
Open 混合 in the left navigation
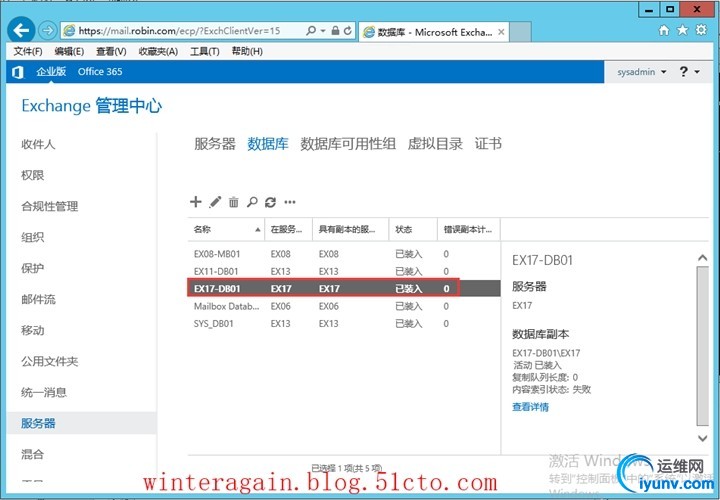coord(33,454)
